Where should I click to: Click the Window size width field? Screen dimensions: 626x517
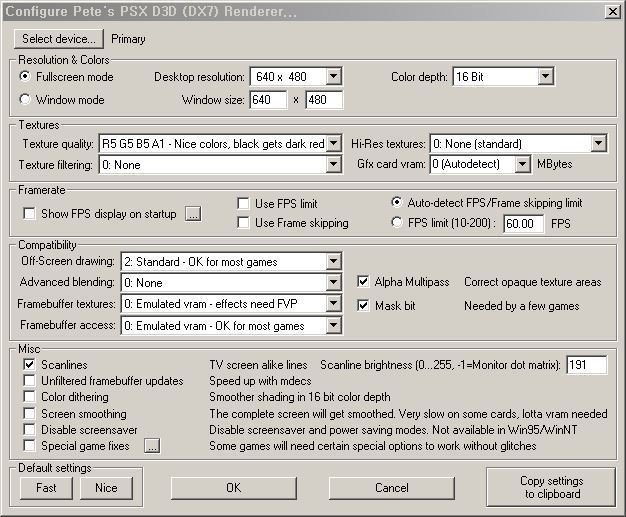point(268,99)
